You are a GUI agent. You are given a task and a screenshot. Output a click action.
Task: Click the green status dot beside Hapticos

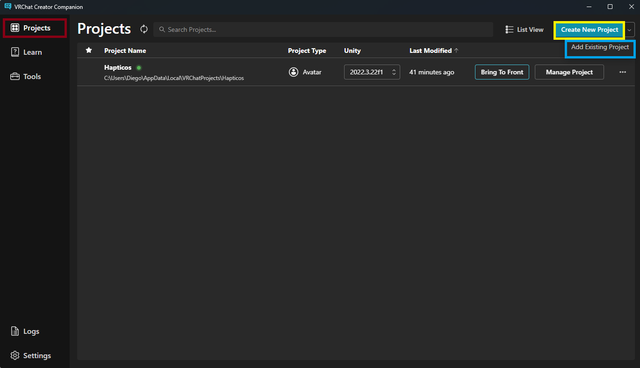click(x=139, y=68)
